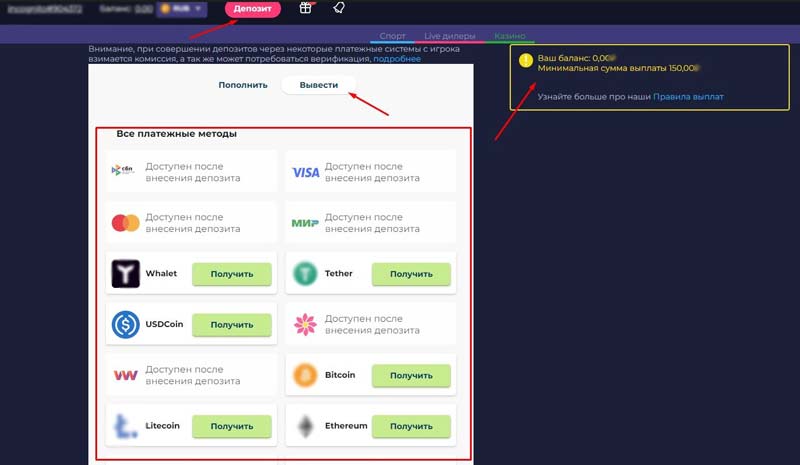
Task: Click the Bitcoin orange icon
Action: point(305,375)
